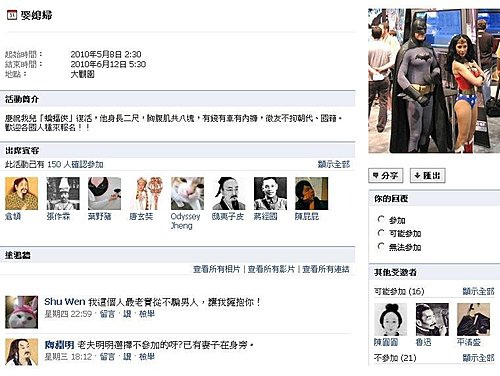This screenshot has width=500, height=376.
Task: Click the 匯出 export button
Action: [x=428, y=176]
